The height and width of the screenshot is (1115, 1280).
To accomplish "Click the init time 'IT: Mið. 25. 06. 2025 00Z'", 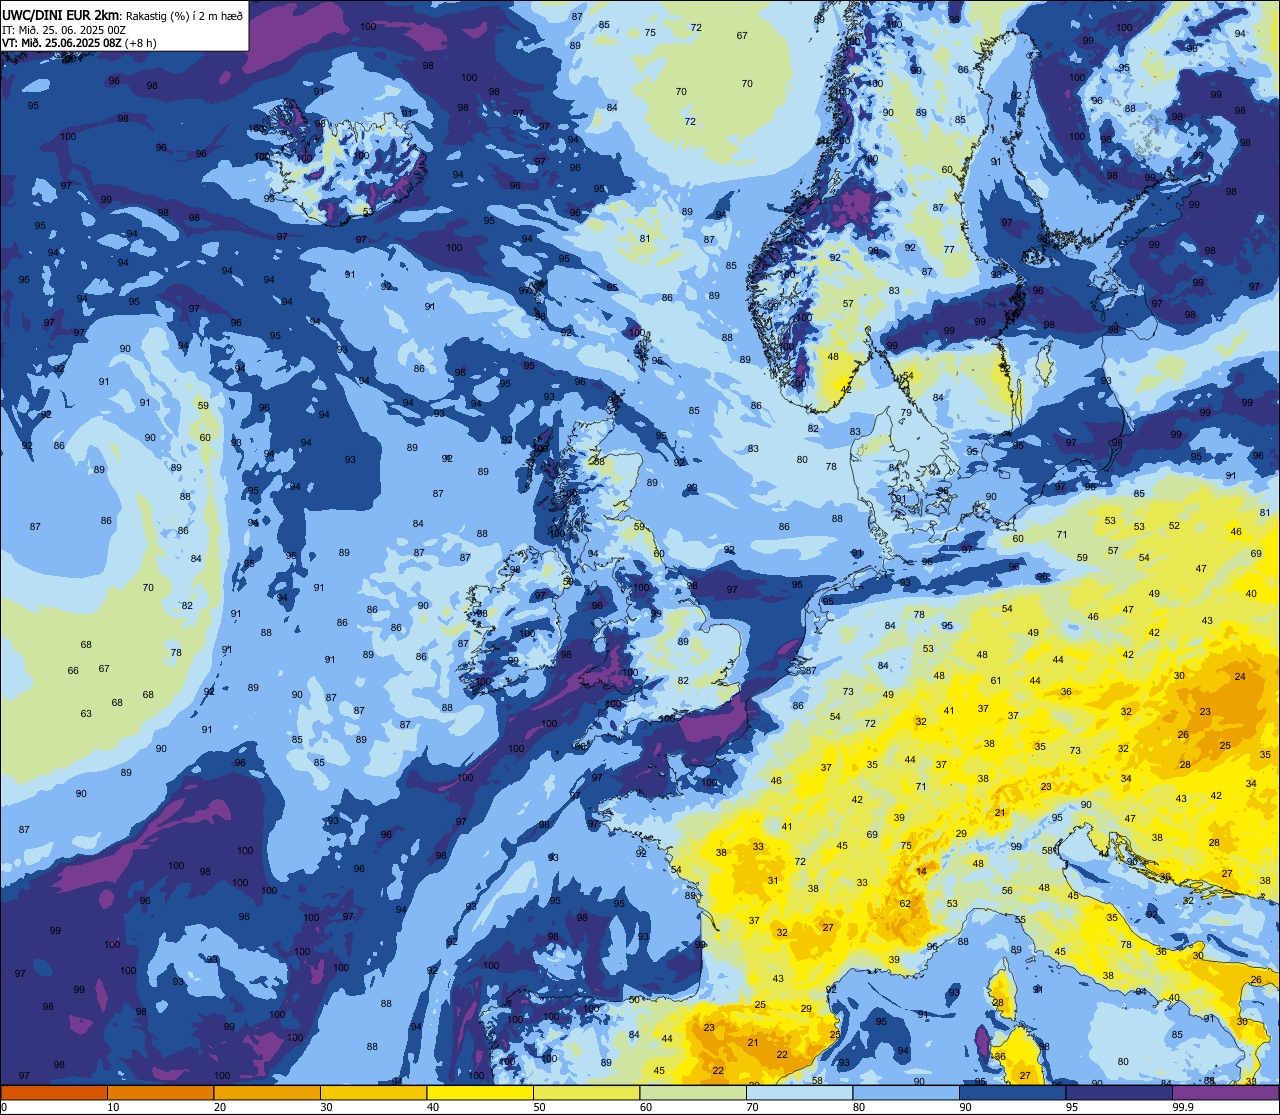I will tap(64, 29).
